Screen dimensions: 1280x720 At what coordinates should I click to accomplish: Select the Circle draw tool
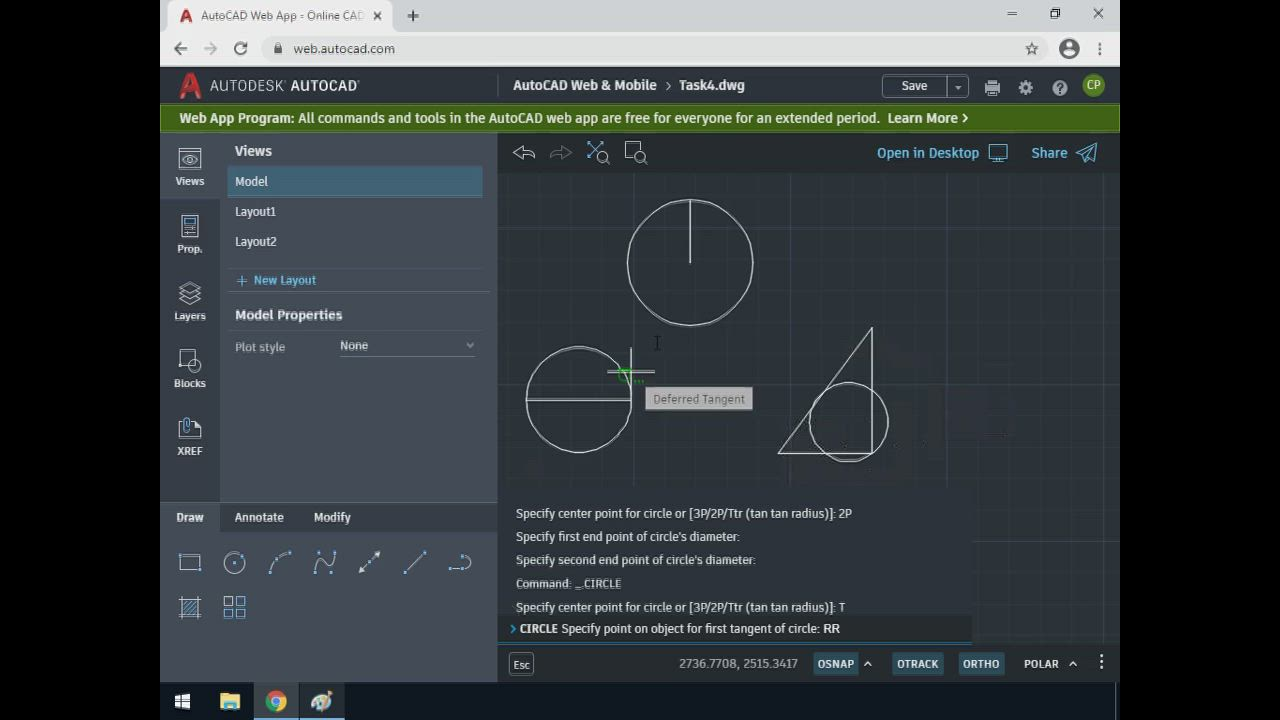tap(235, 563)
